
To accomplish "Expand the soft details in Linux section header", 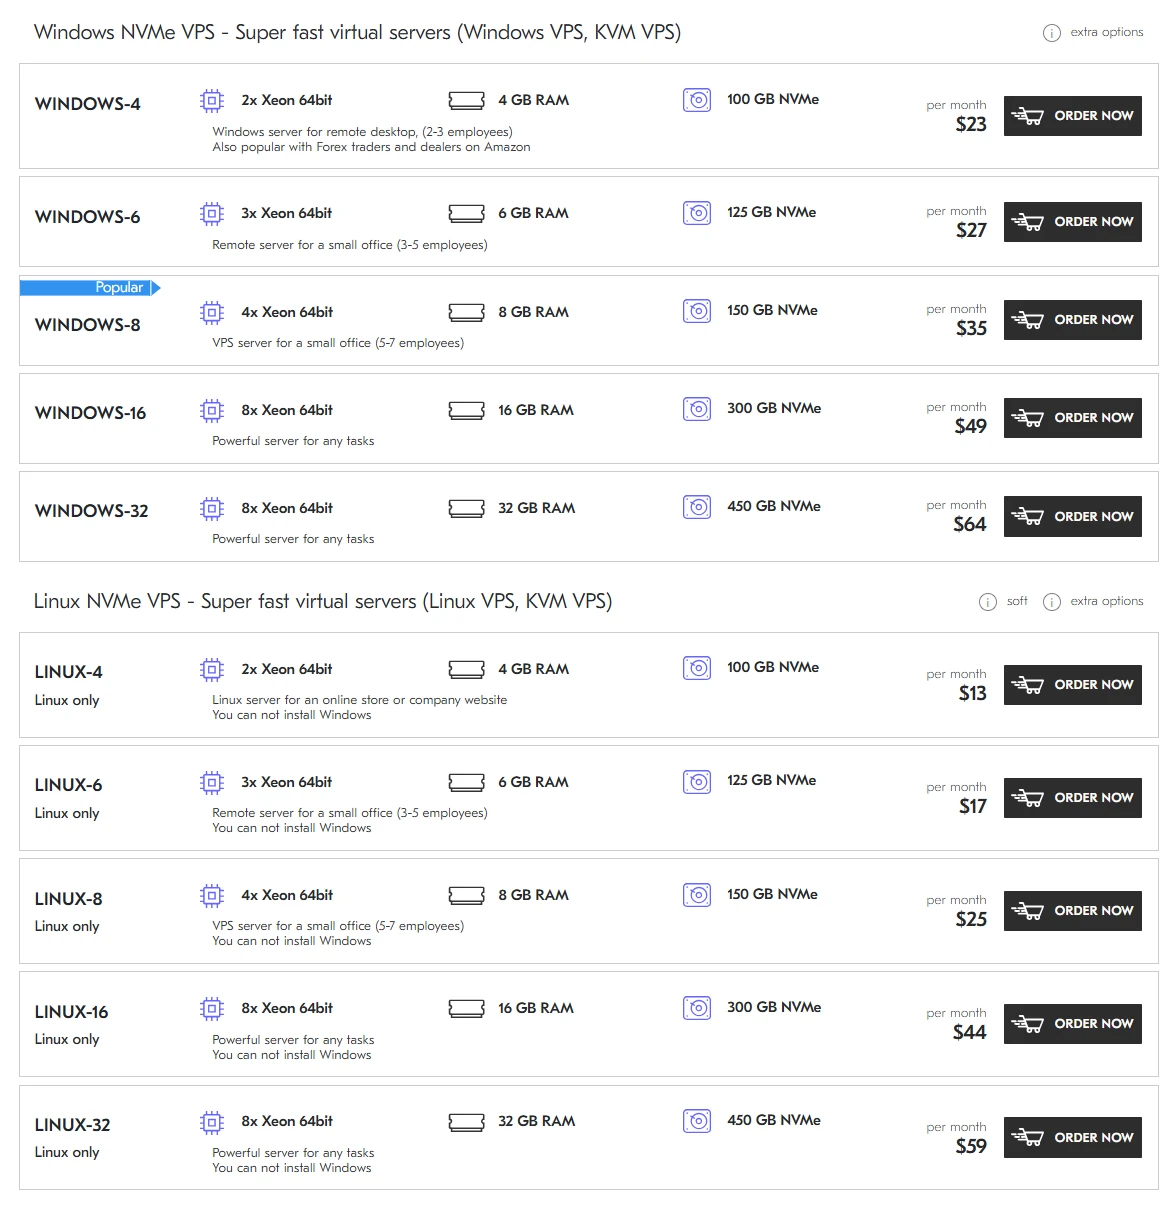I will pos(1017,601).
